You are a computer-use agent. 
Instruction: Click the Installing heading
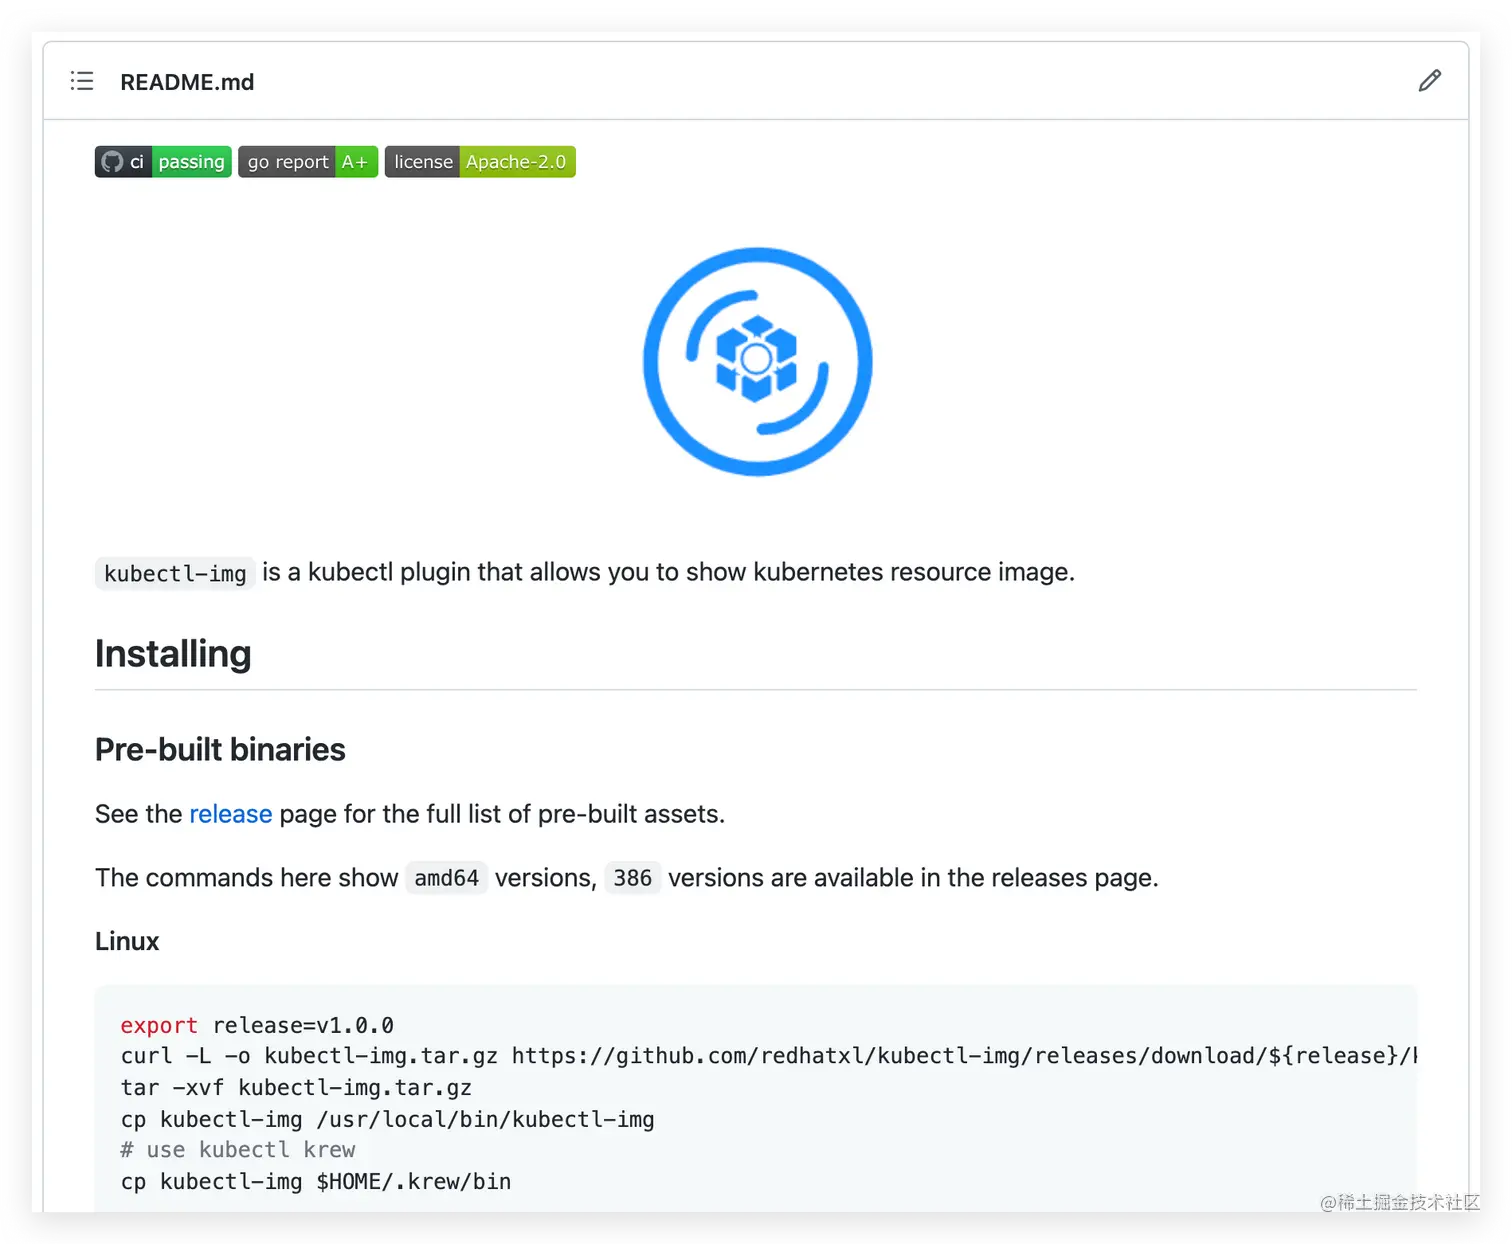pyautogui.click(x=173, y=653)
